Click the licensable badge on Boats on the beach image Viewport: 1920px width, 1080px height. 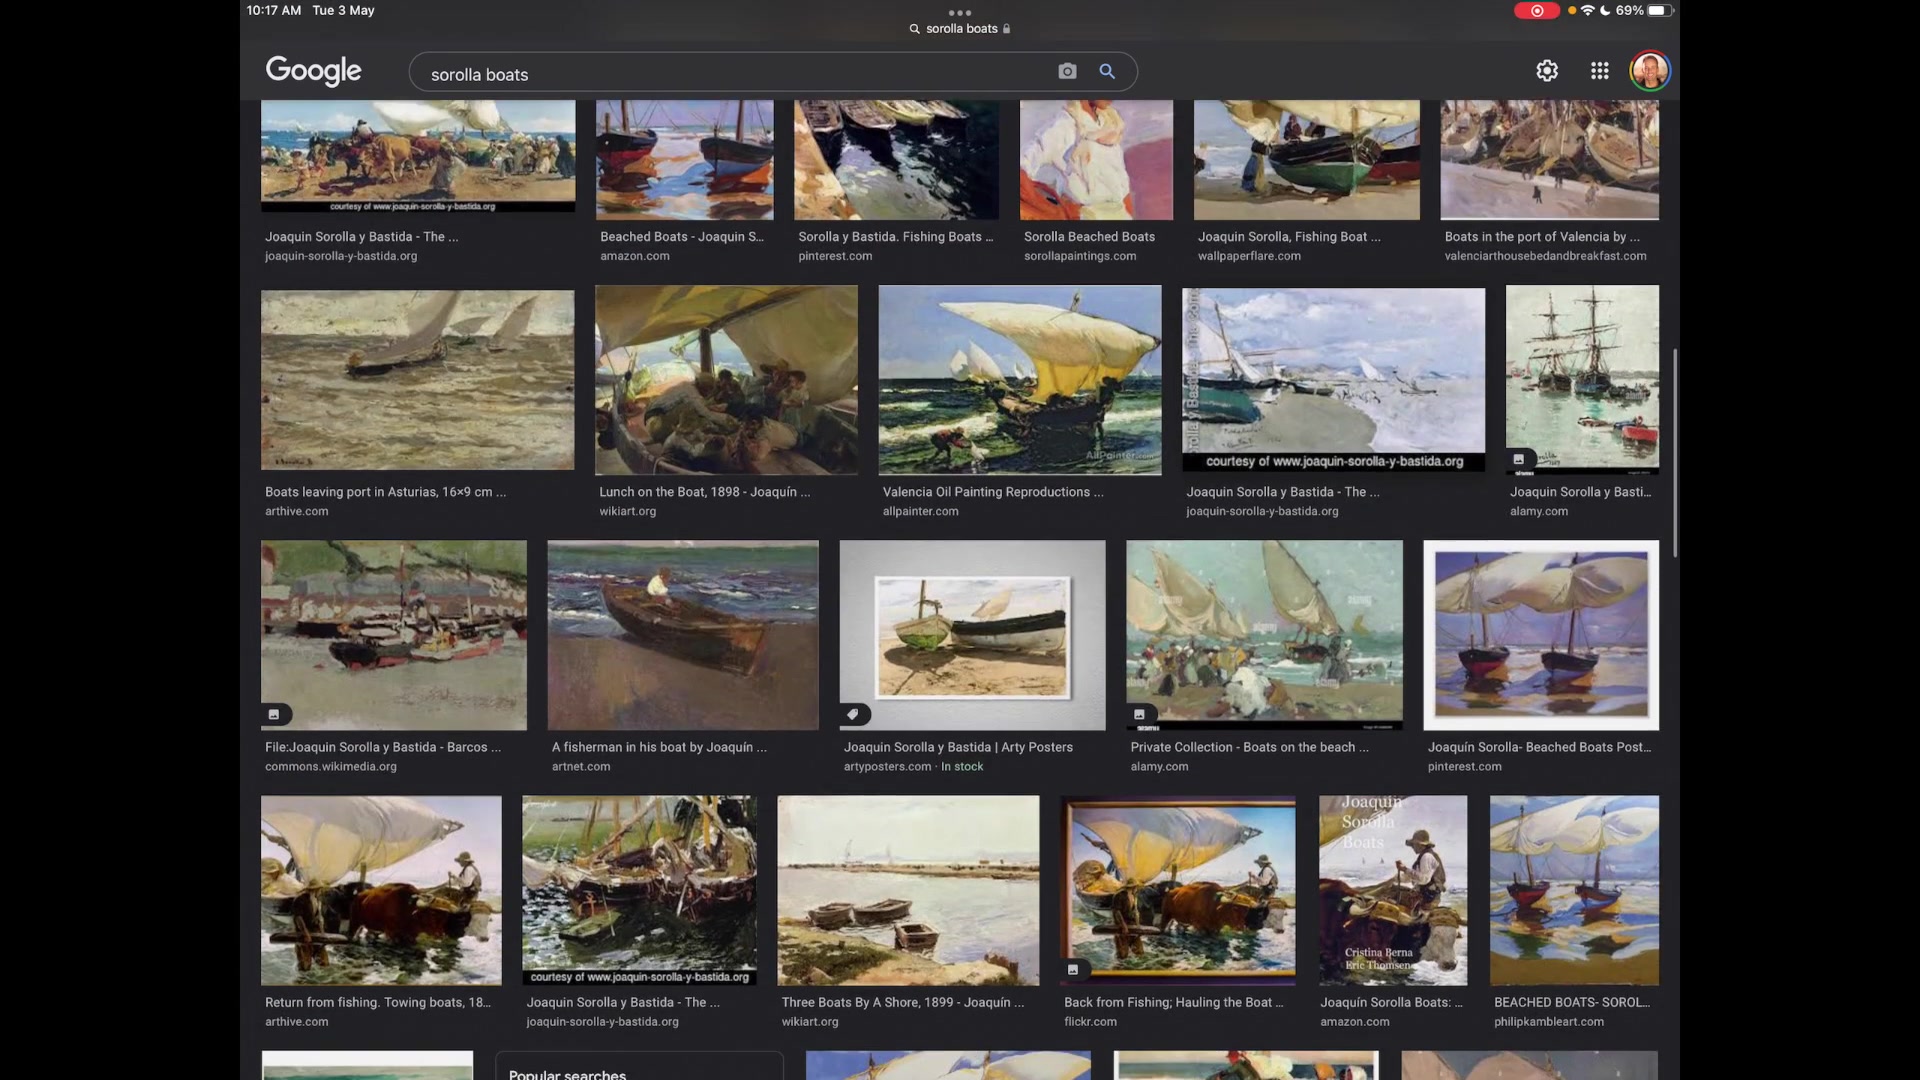pyautogui.click(x=1139, y=714)
